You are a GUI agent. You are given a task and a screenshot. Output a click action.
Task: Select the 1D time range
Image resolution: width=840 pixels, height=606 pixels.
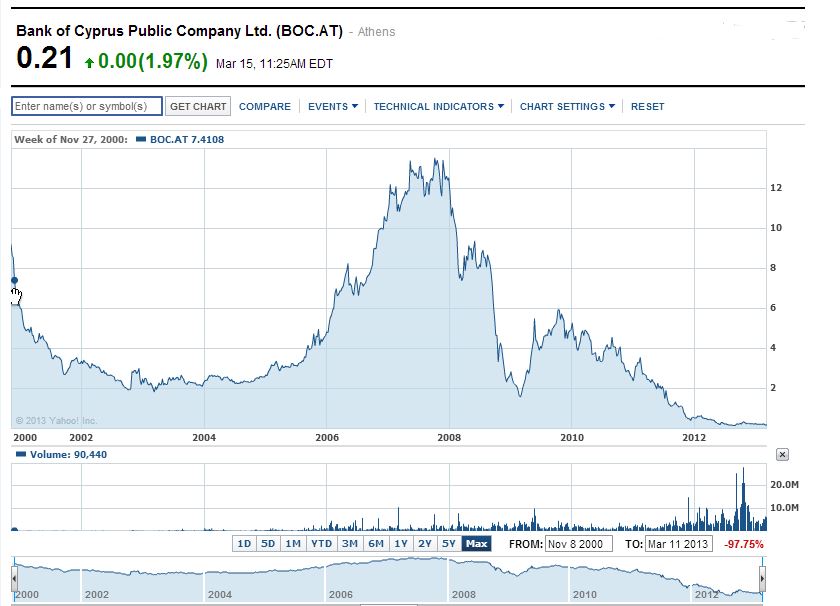tap(244, 544)
